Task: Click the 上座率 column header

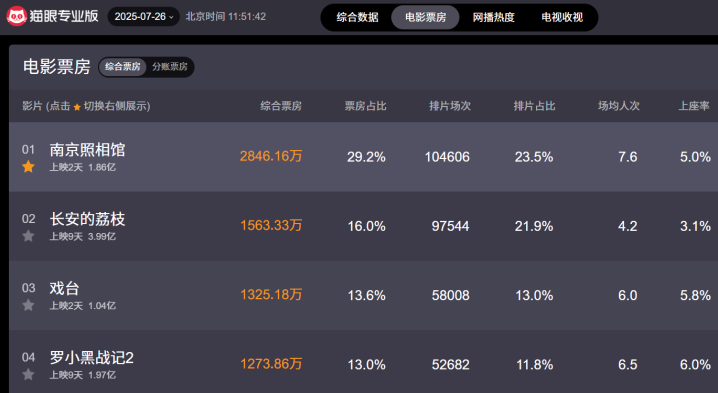Action: (x=694, y=106)
